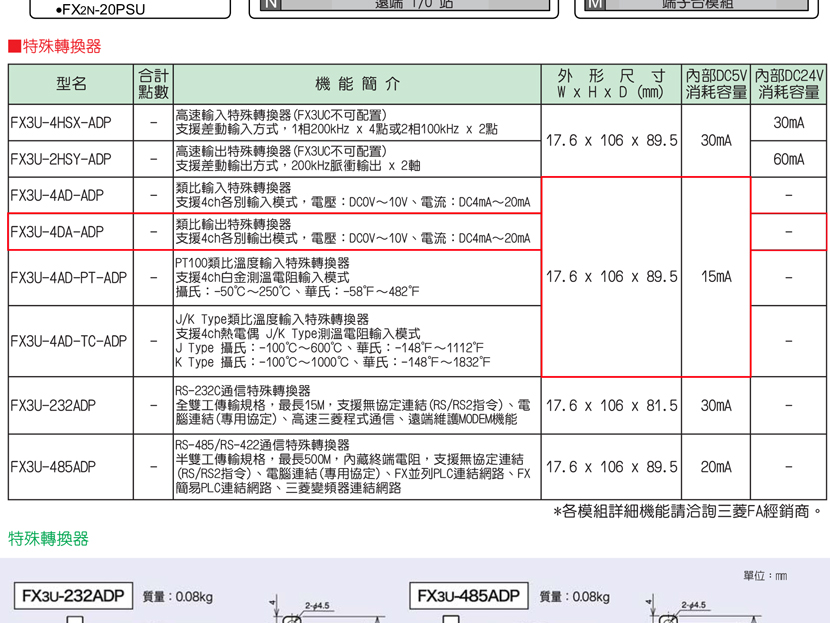The width and height of the screenshot is (830, 623).
Task: Click the boxed FX3U-232ADP drawing label
Action: [73, 596]
